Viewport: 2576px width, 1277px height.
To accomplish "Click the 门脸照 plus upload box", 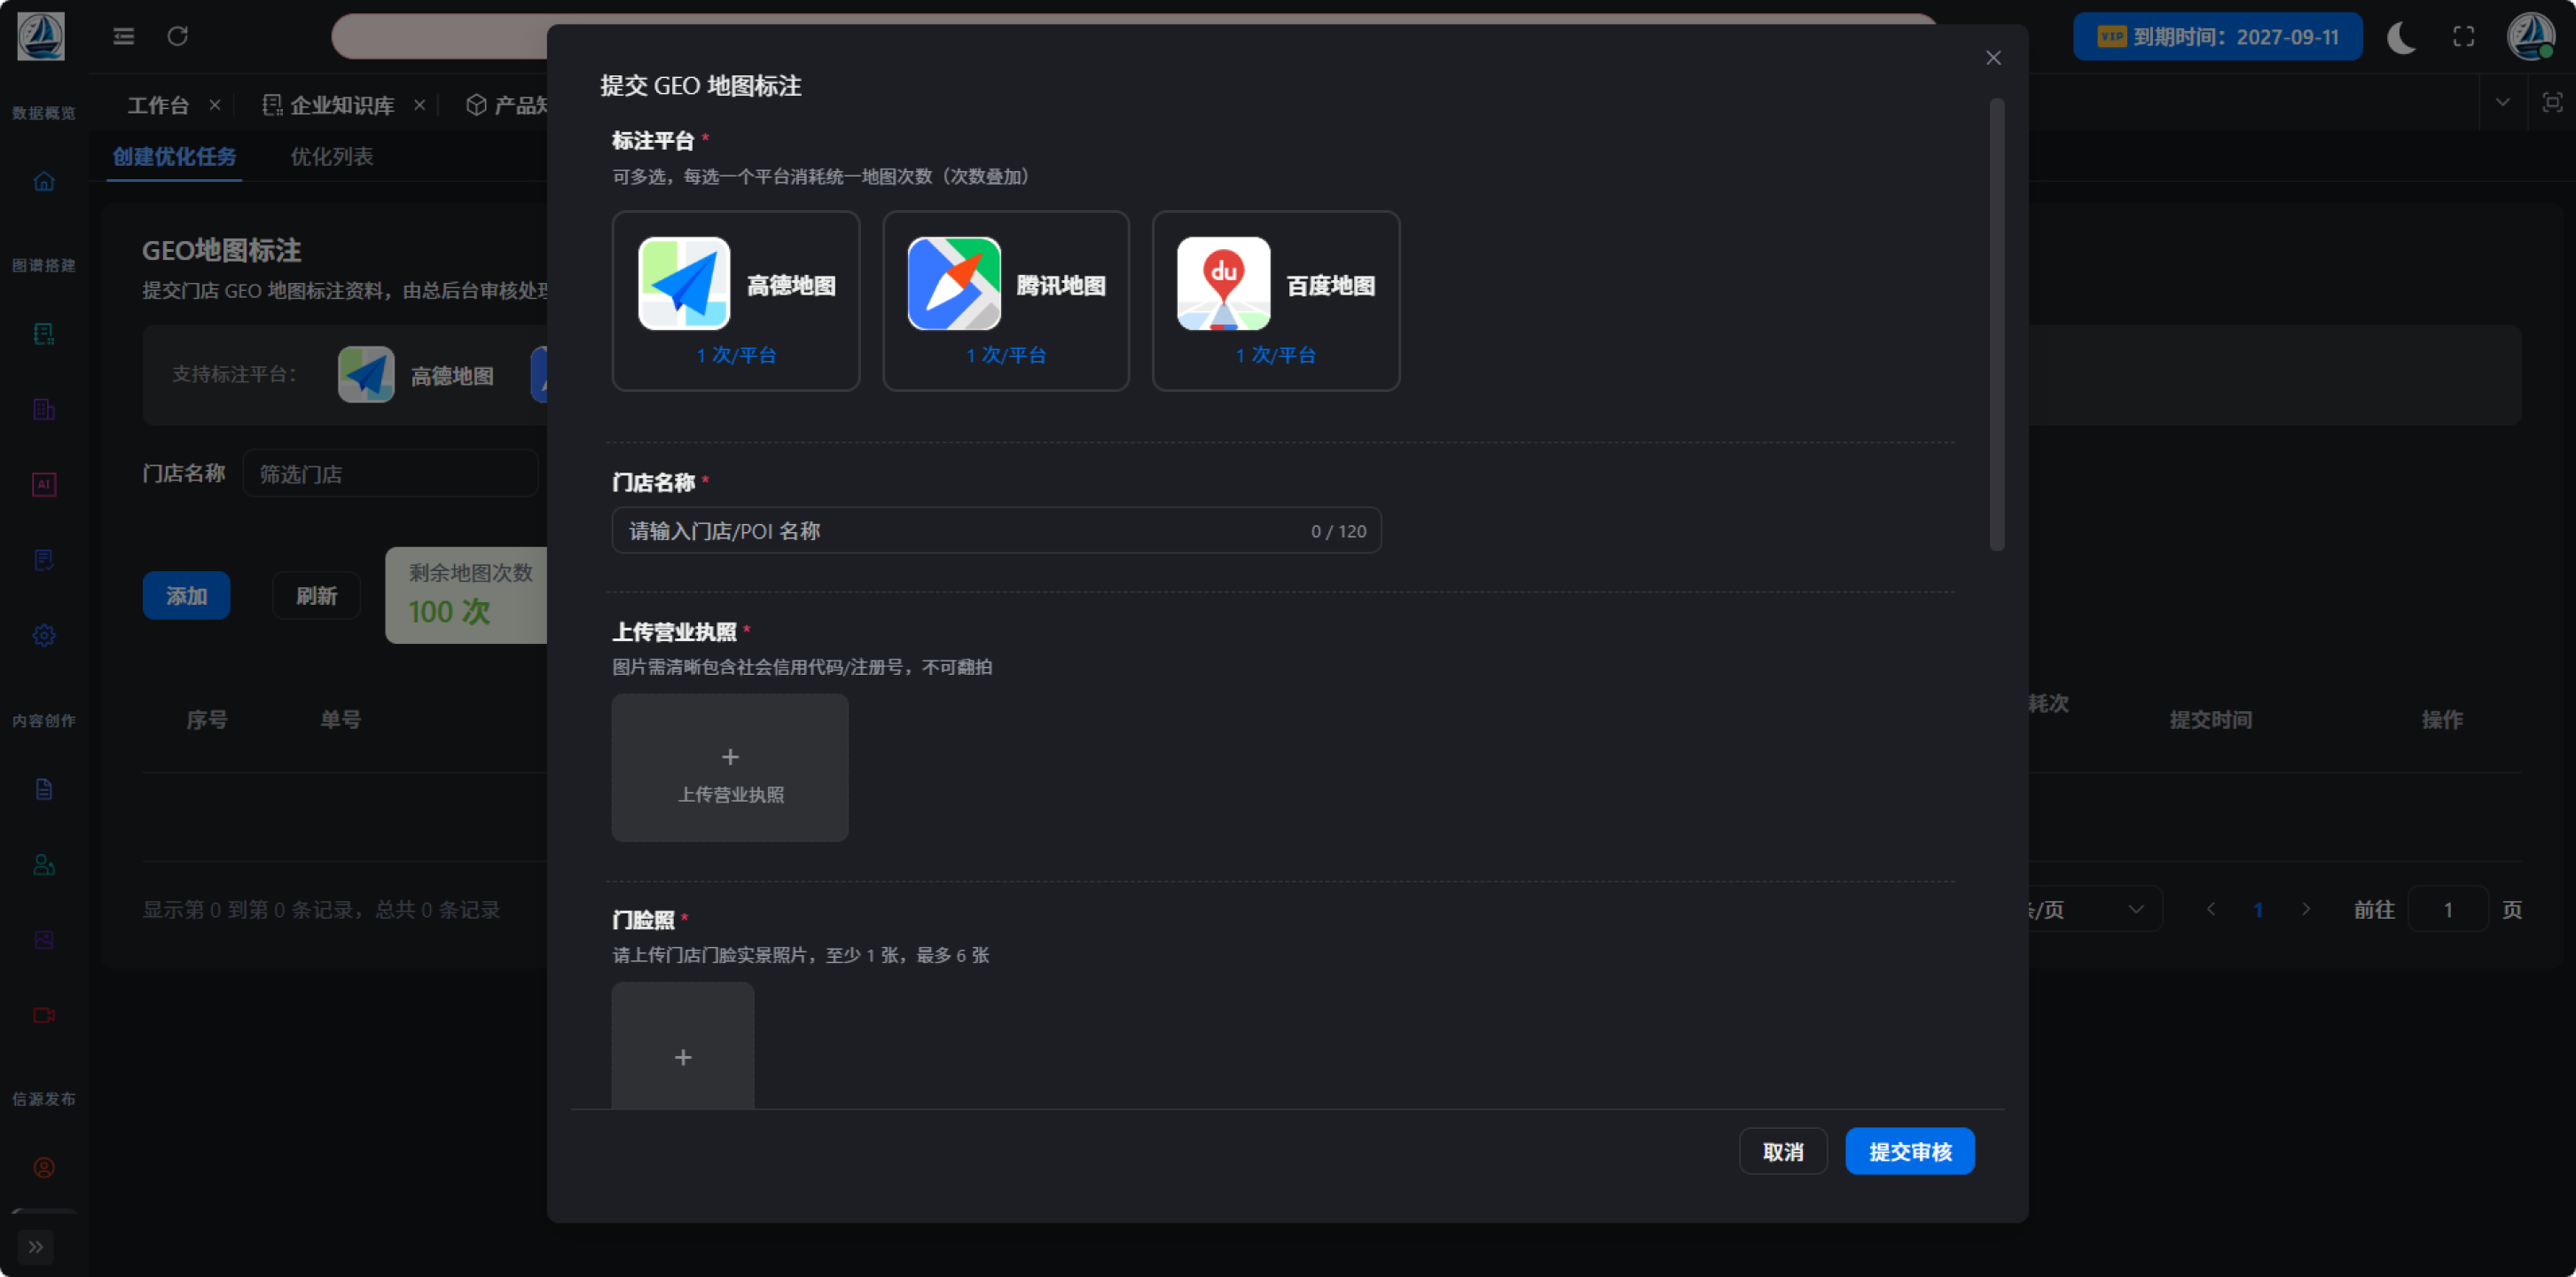I will click(683, 1046).
